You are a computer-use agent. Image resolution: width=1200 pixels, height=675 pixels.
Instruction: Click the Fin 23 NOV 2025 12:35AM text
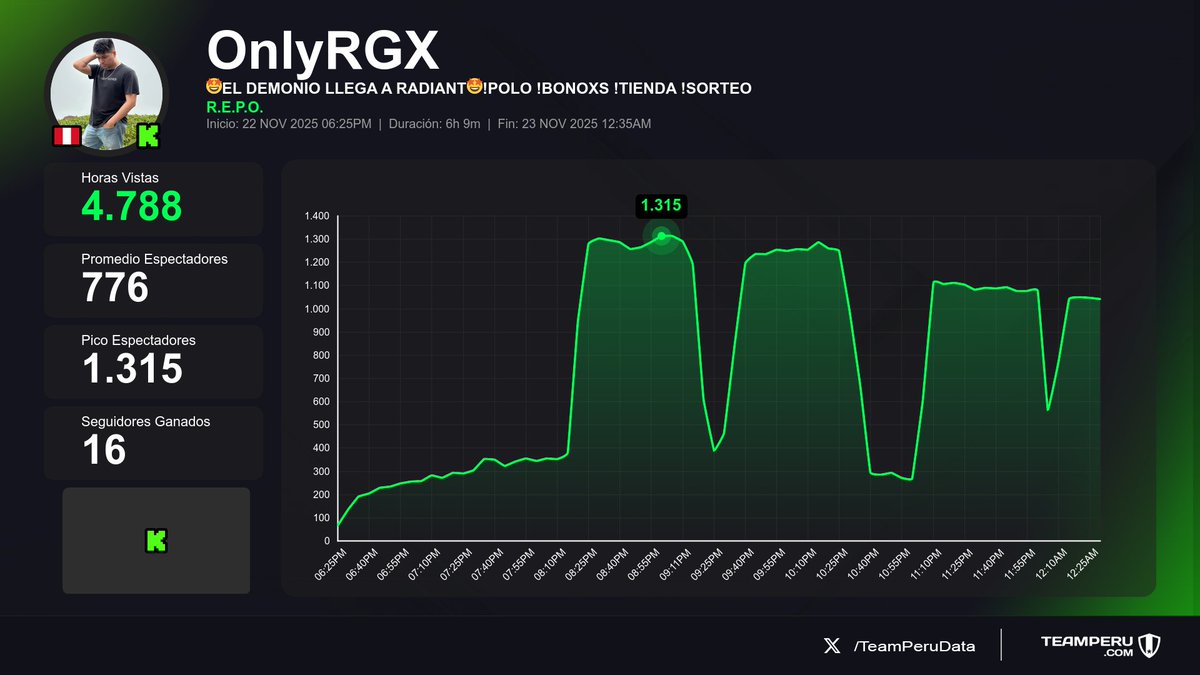pyautogui.click(x=573, y=124)
